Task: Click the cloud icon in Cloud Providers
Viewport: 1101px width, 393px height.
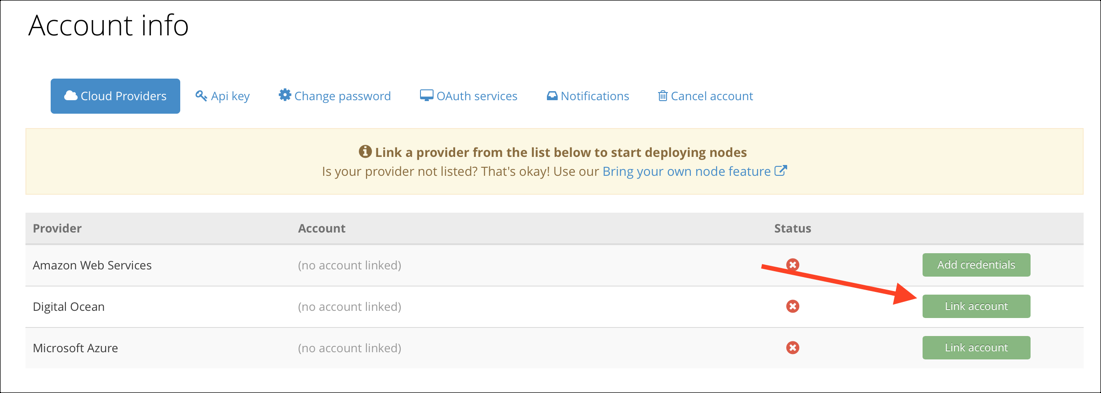Action: point(70,95)
